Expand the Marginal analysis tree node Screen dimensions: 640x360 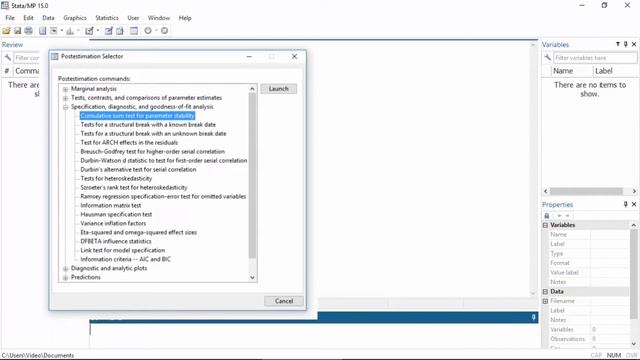(65, 89)
